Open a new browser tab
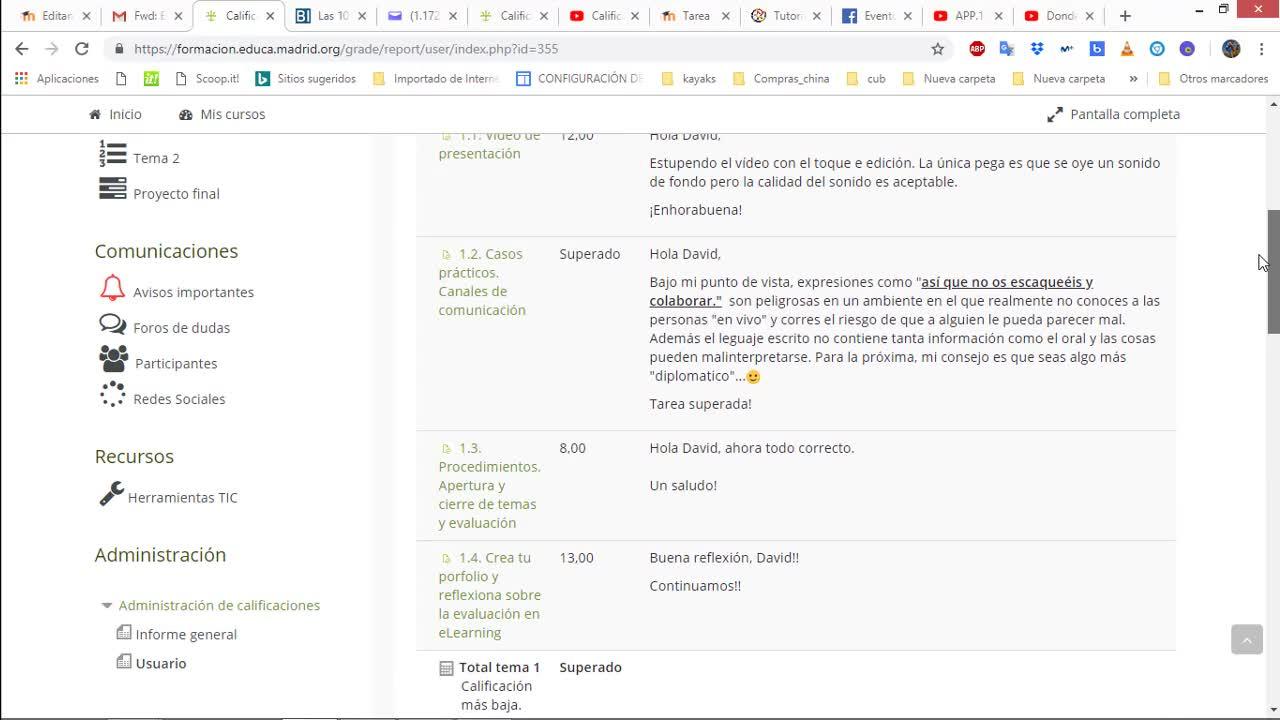Screen dimensions: 1280x720 click(x=1125, y=16)
